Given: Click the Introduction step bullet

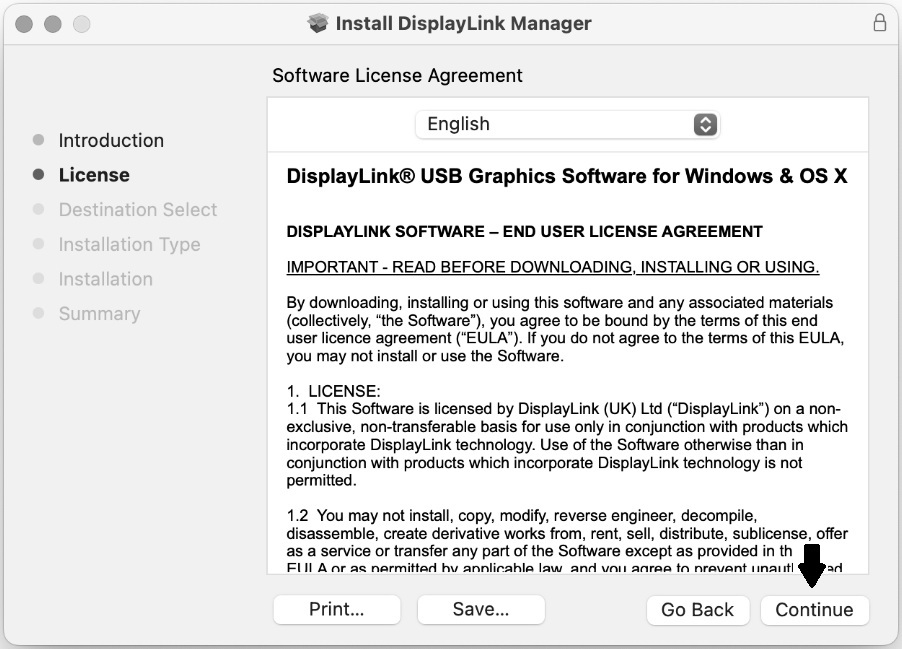Looking at the screenshot, I should pyautogui.click(x=39, y=140).
